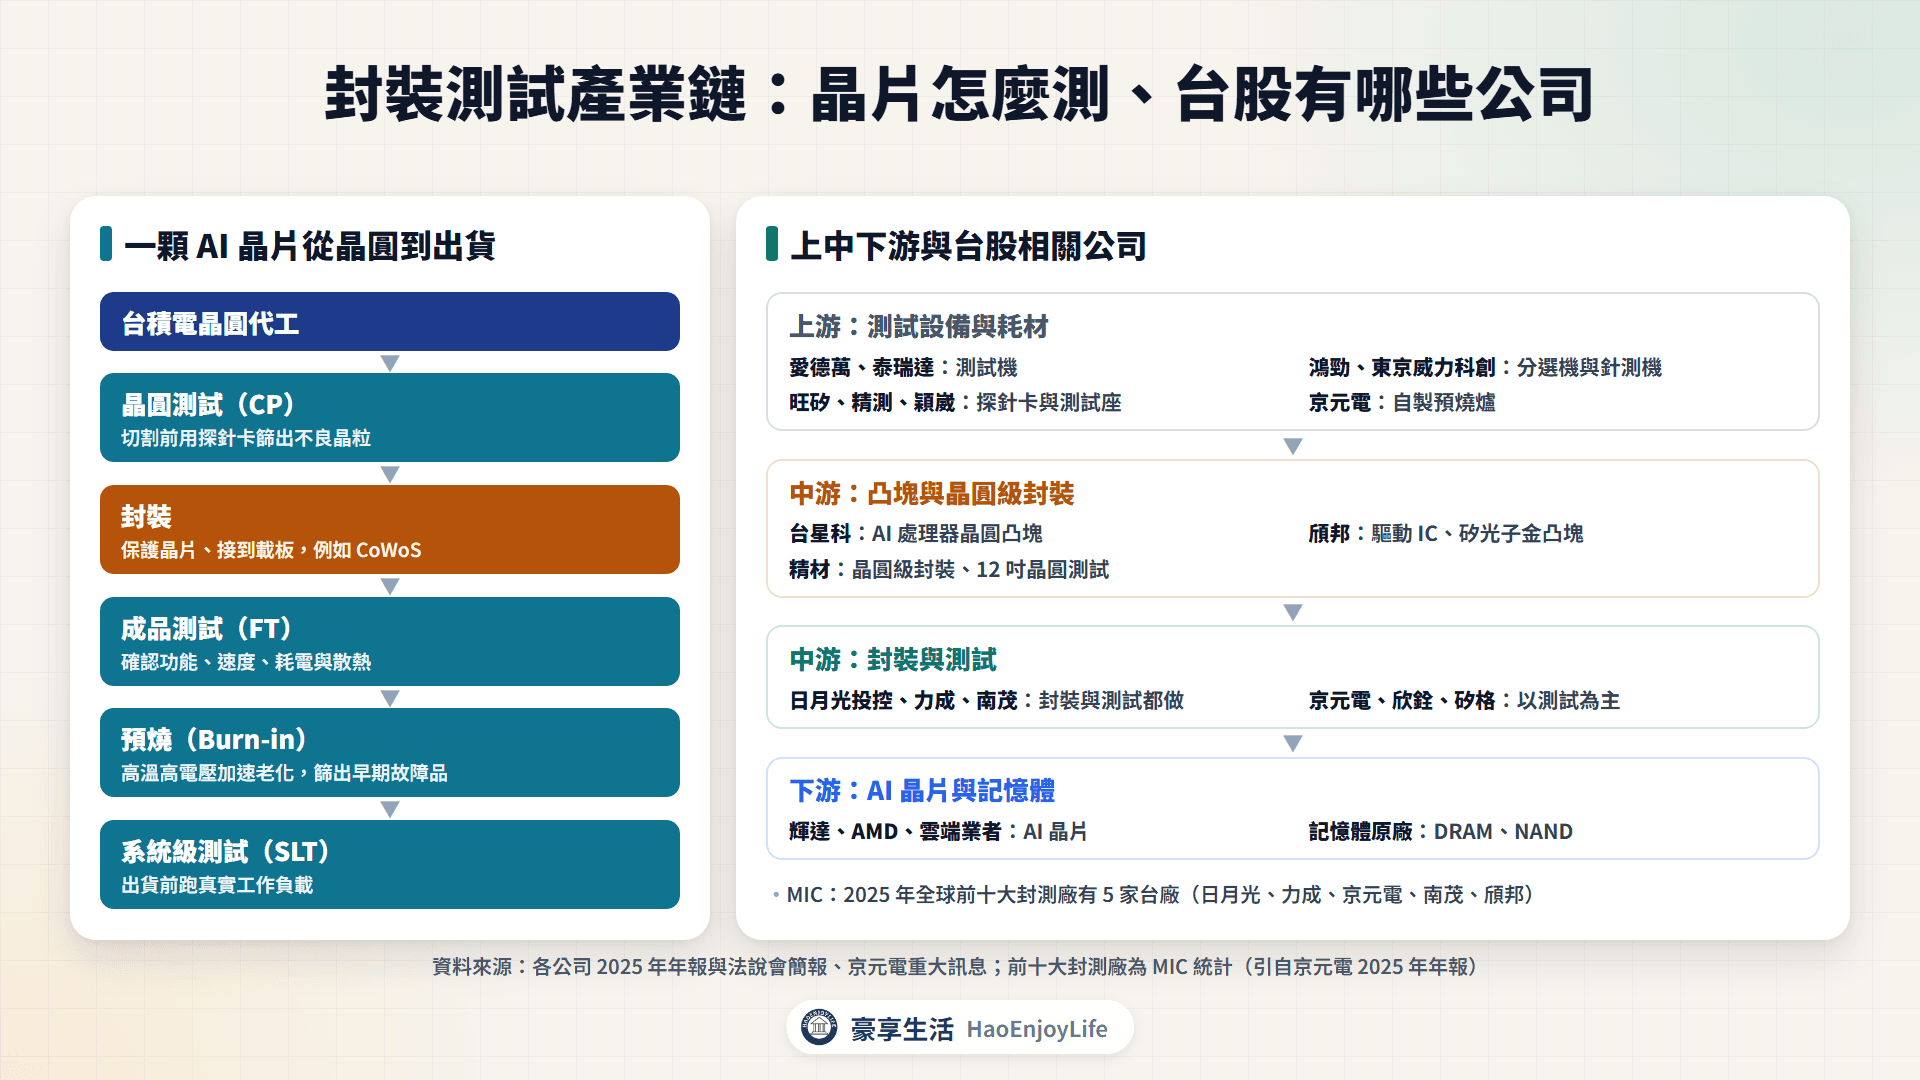
Task: Click the text 愛德萬、泰瑞達：測試機
Action: click(903, 367)
